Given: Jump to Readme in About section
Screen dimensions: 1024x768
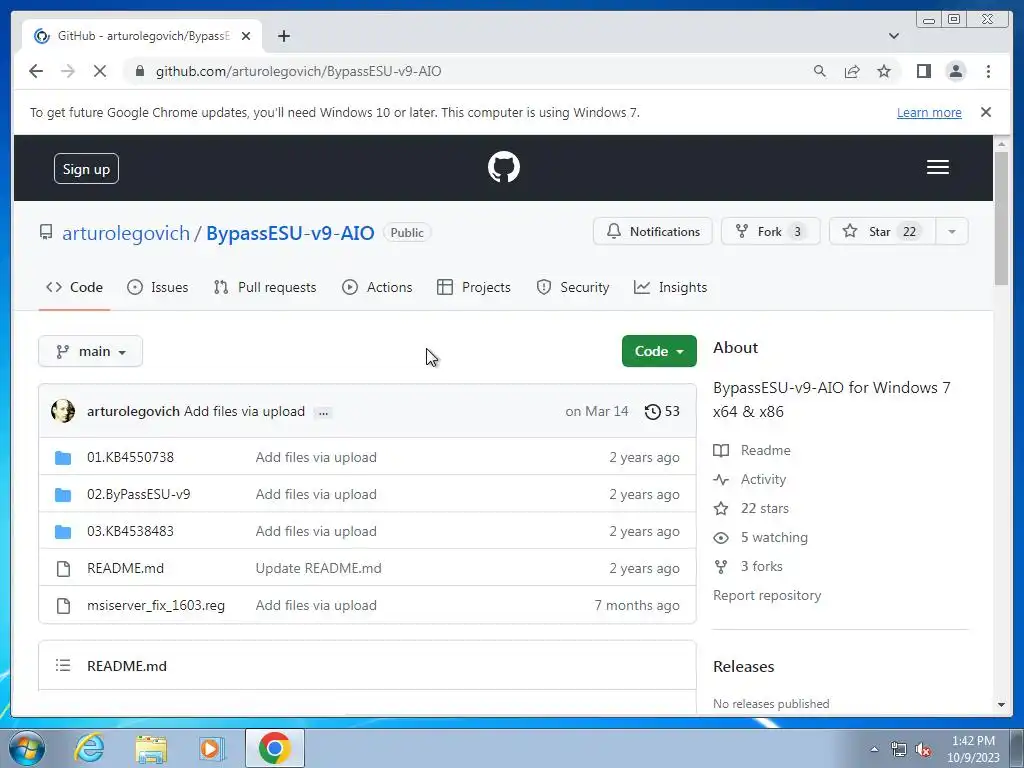Looking at the screenshot, I should pos(752,450).
